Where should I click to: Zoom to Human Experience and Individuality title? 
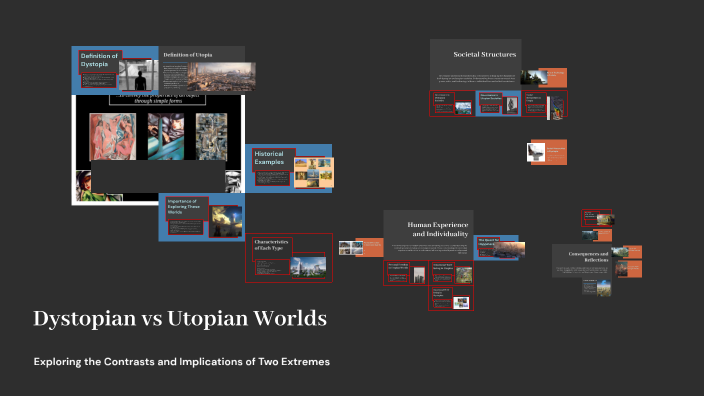[438, 229]
